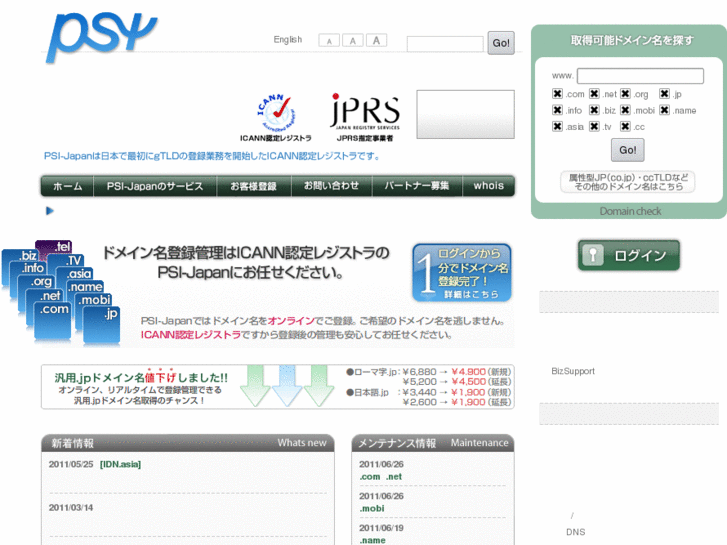The height and width of the screenshot is (545, 727).
Task: Toggle the .cc checkbox
Action: 625,126
